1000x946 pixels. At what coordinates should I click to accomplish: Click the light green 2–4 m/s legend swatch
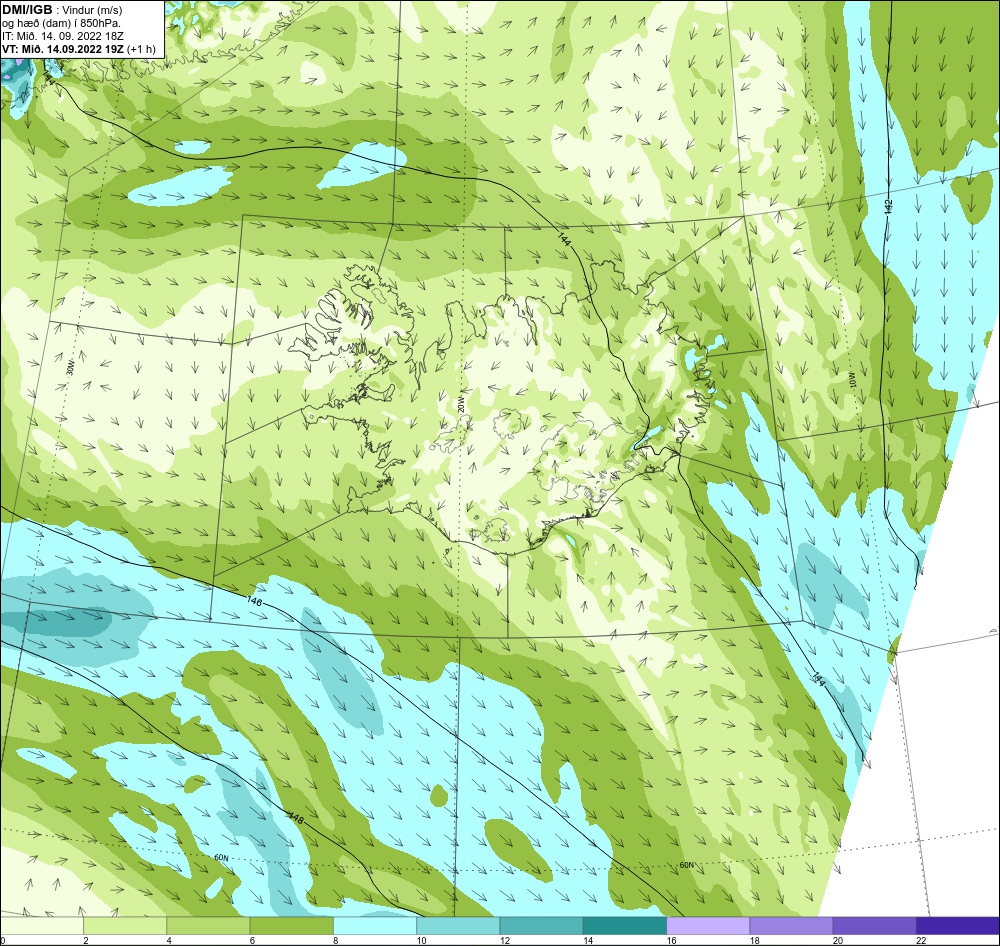pyautogui.click(x=125, y=924)
